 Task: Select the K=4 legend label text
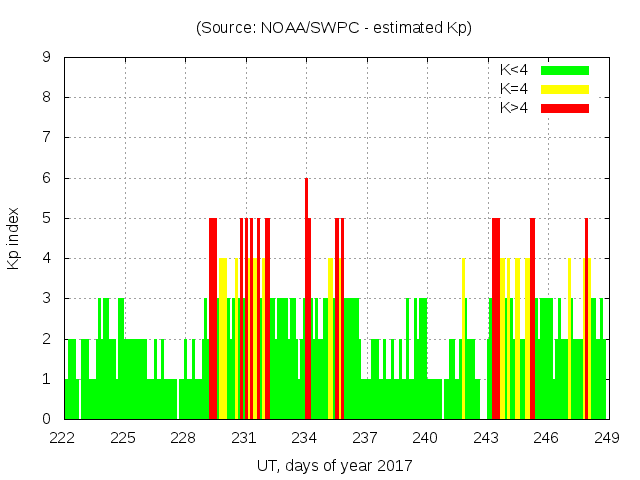point(514,89)
